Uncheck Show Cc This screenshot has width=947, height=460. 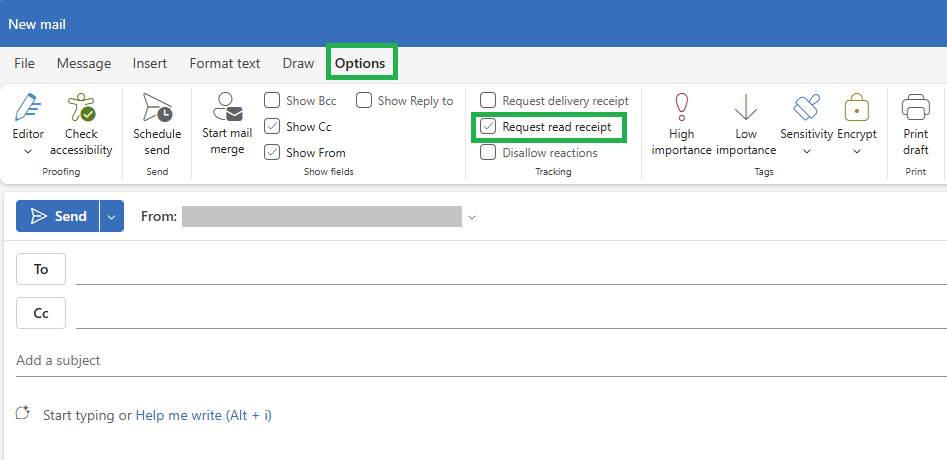(272, 126)
